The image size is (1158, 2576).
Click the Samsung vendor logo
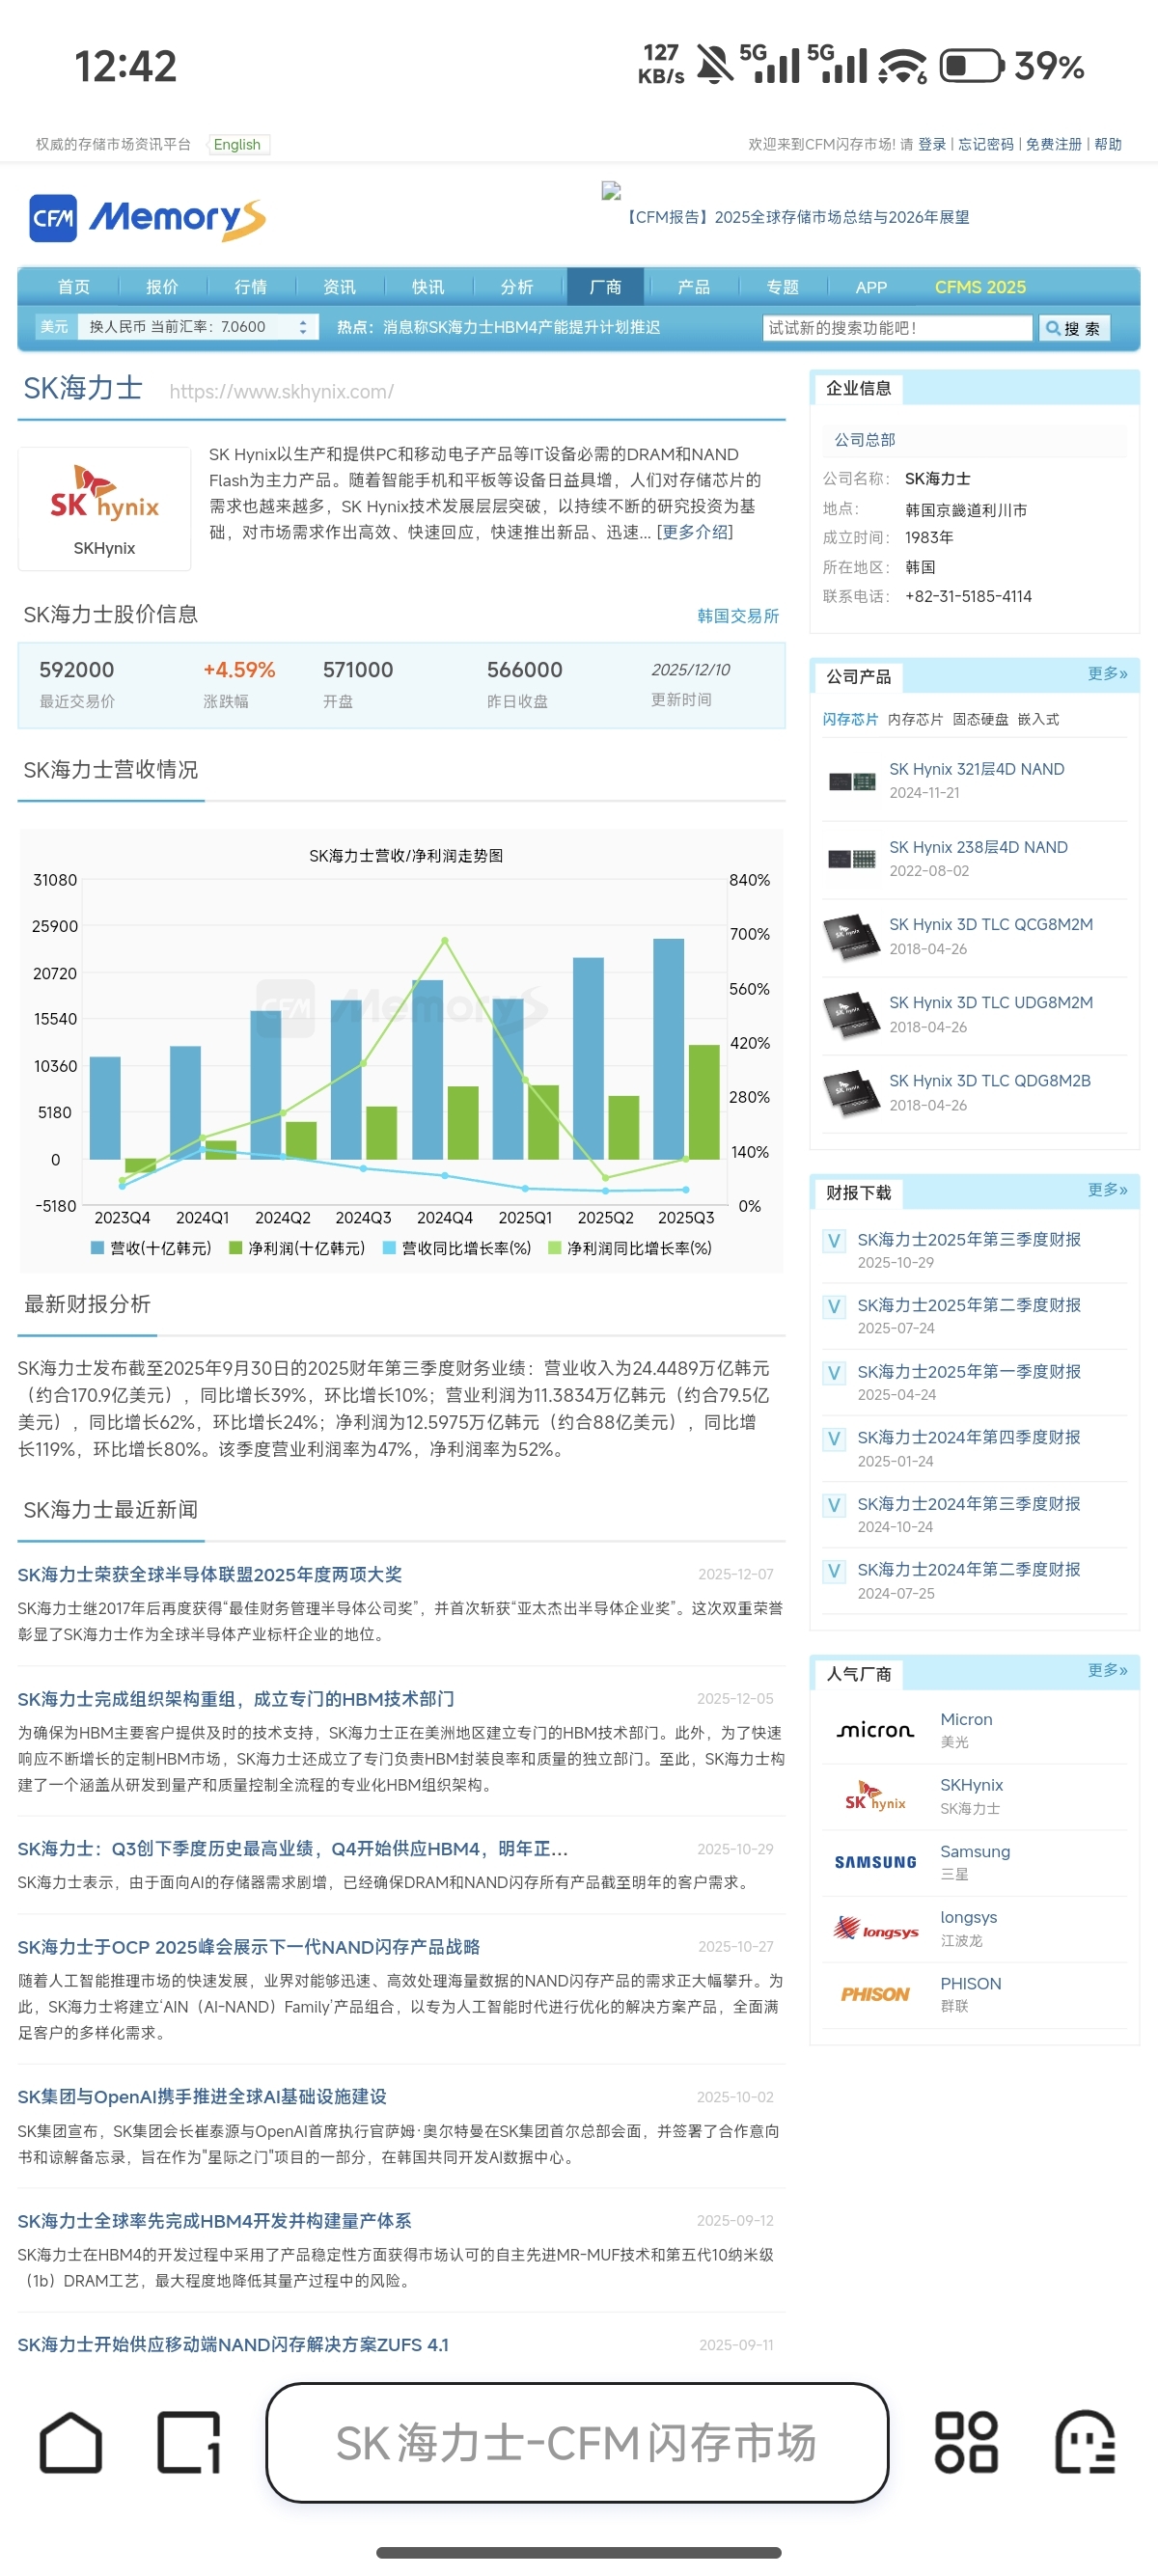875,1862
